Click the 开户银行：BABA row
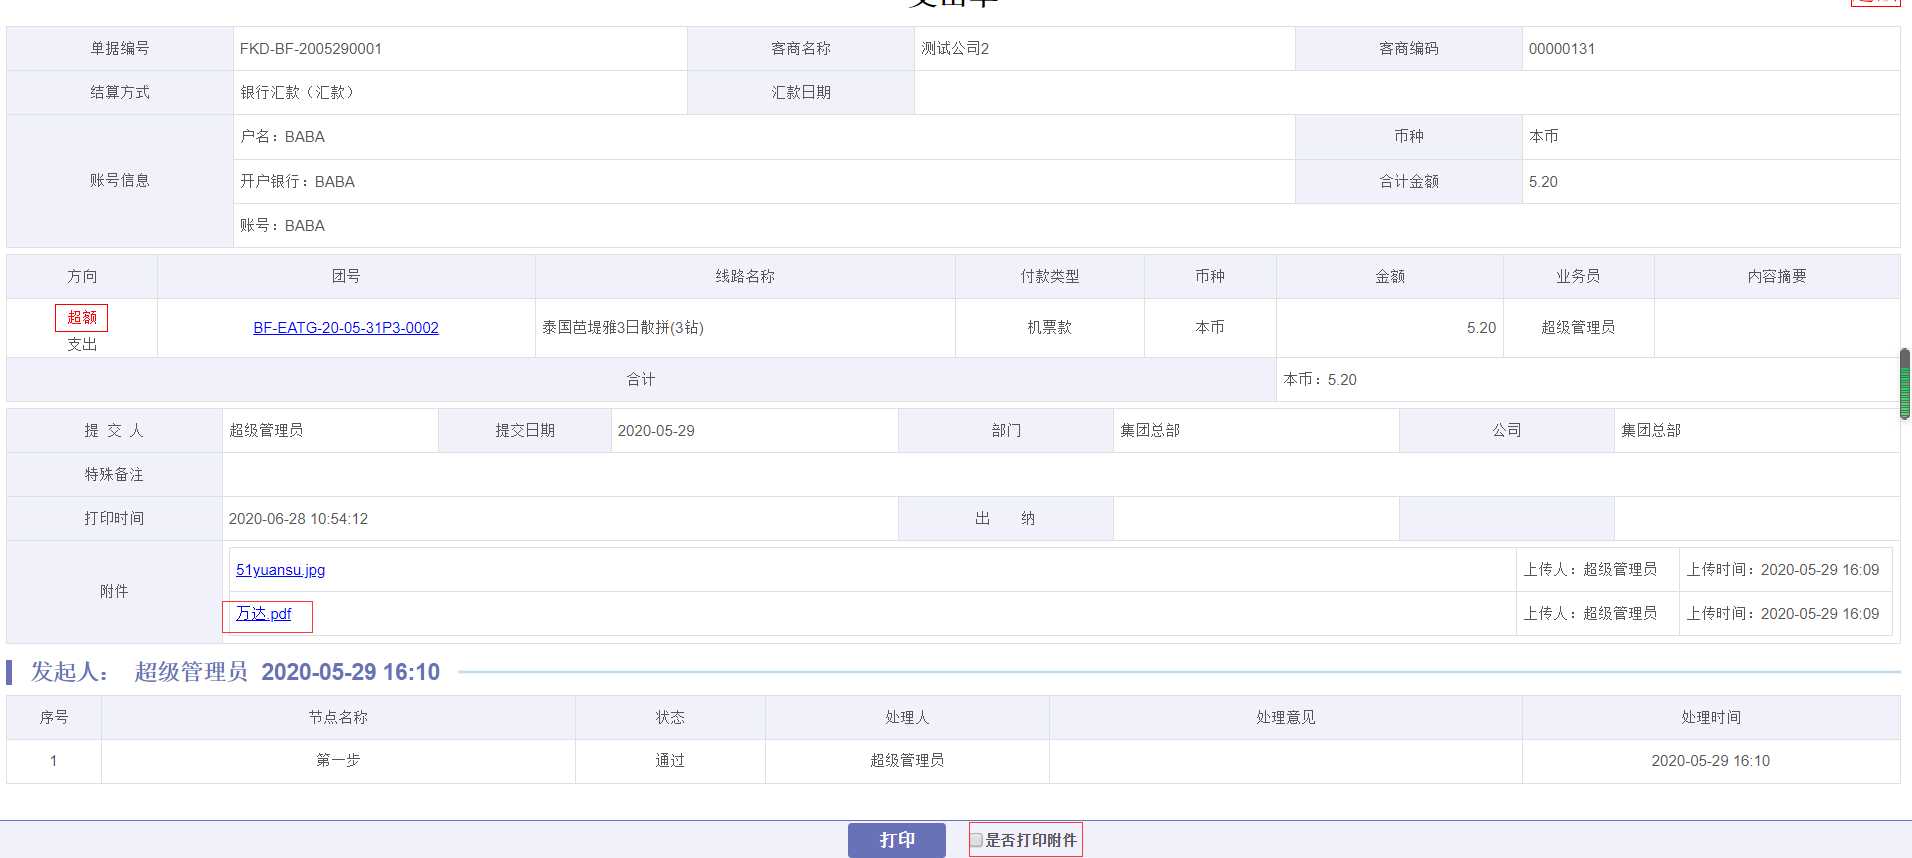 coord(764,182)
